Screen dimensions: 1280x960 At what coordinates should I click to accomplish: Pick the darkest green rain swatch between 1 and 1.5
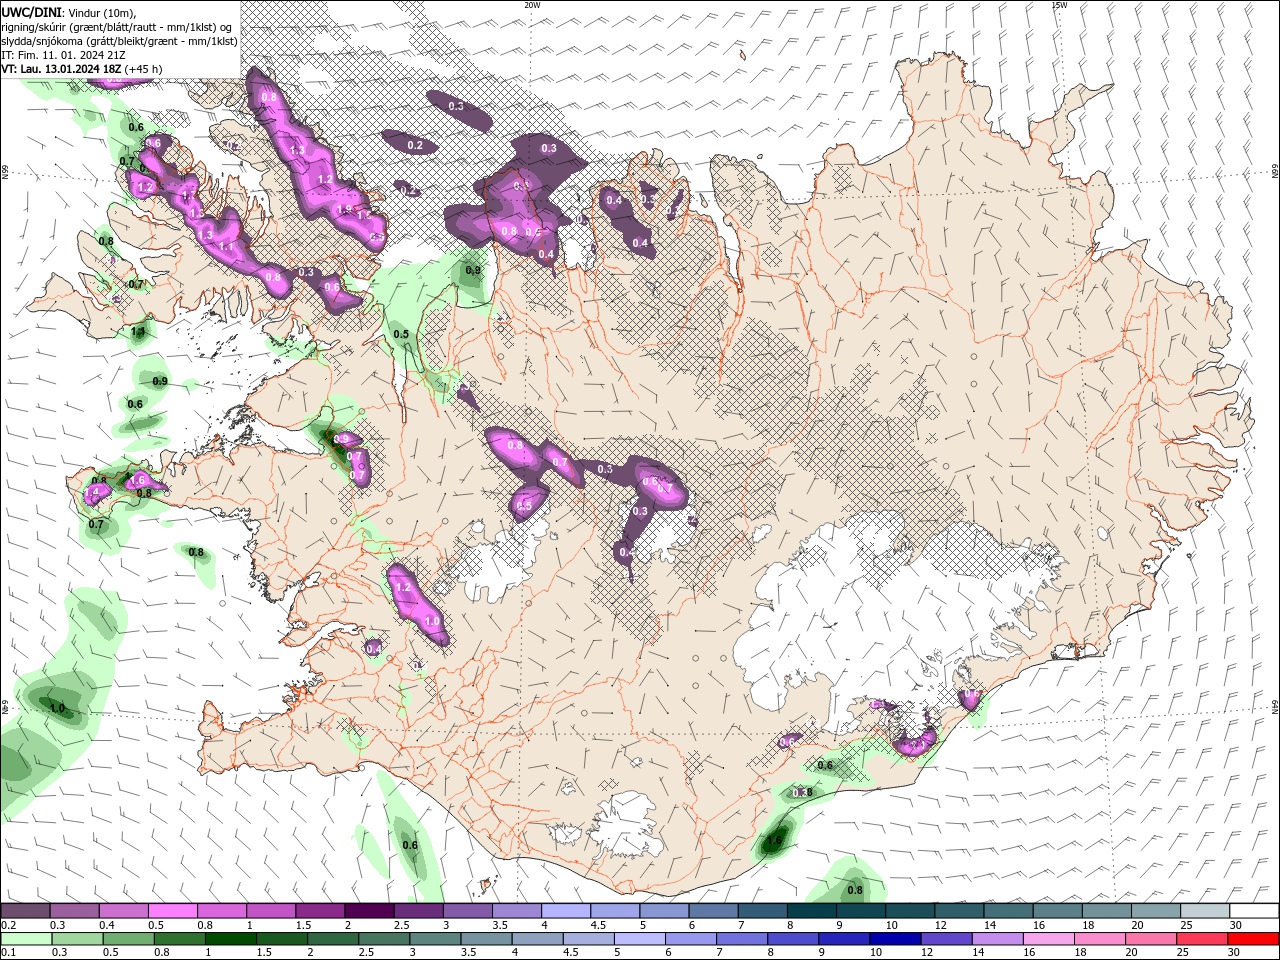(x=230, y=939)
